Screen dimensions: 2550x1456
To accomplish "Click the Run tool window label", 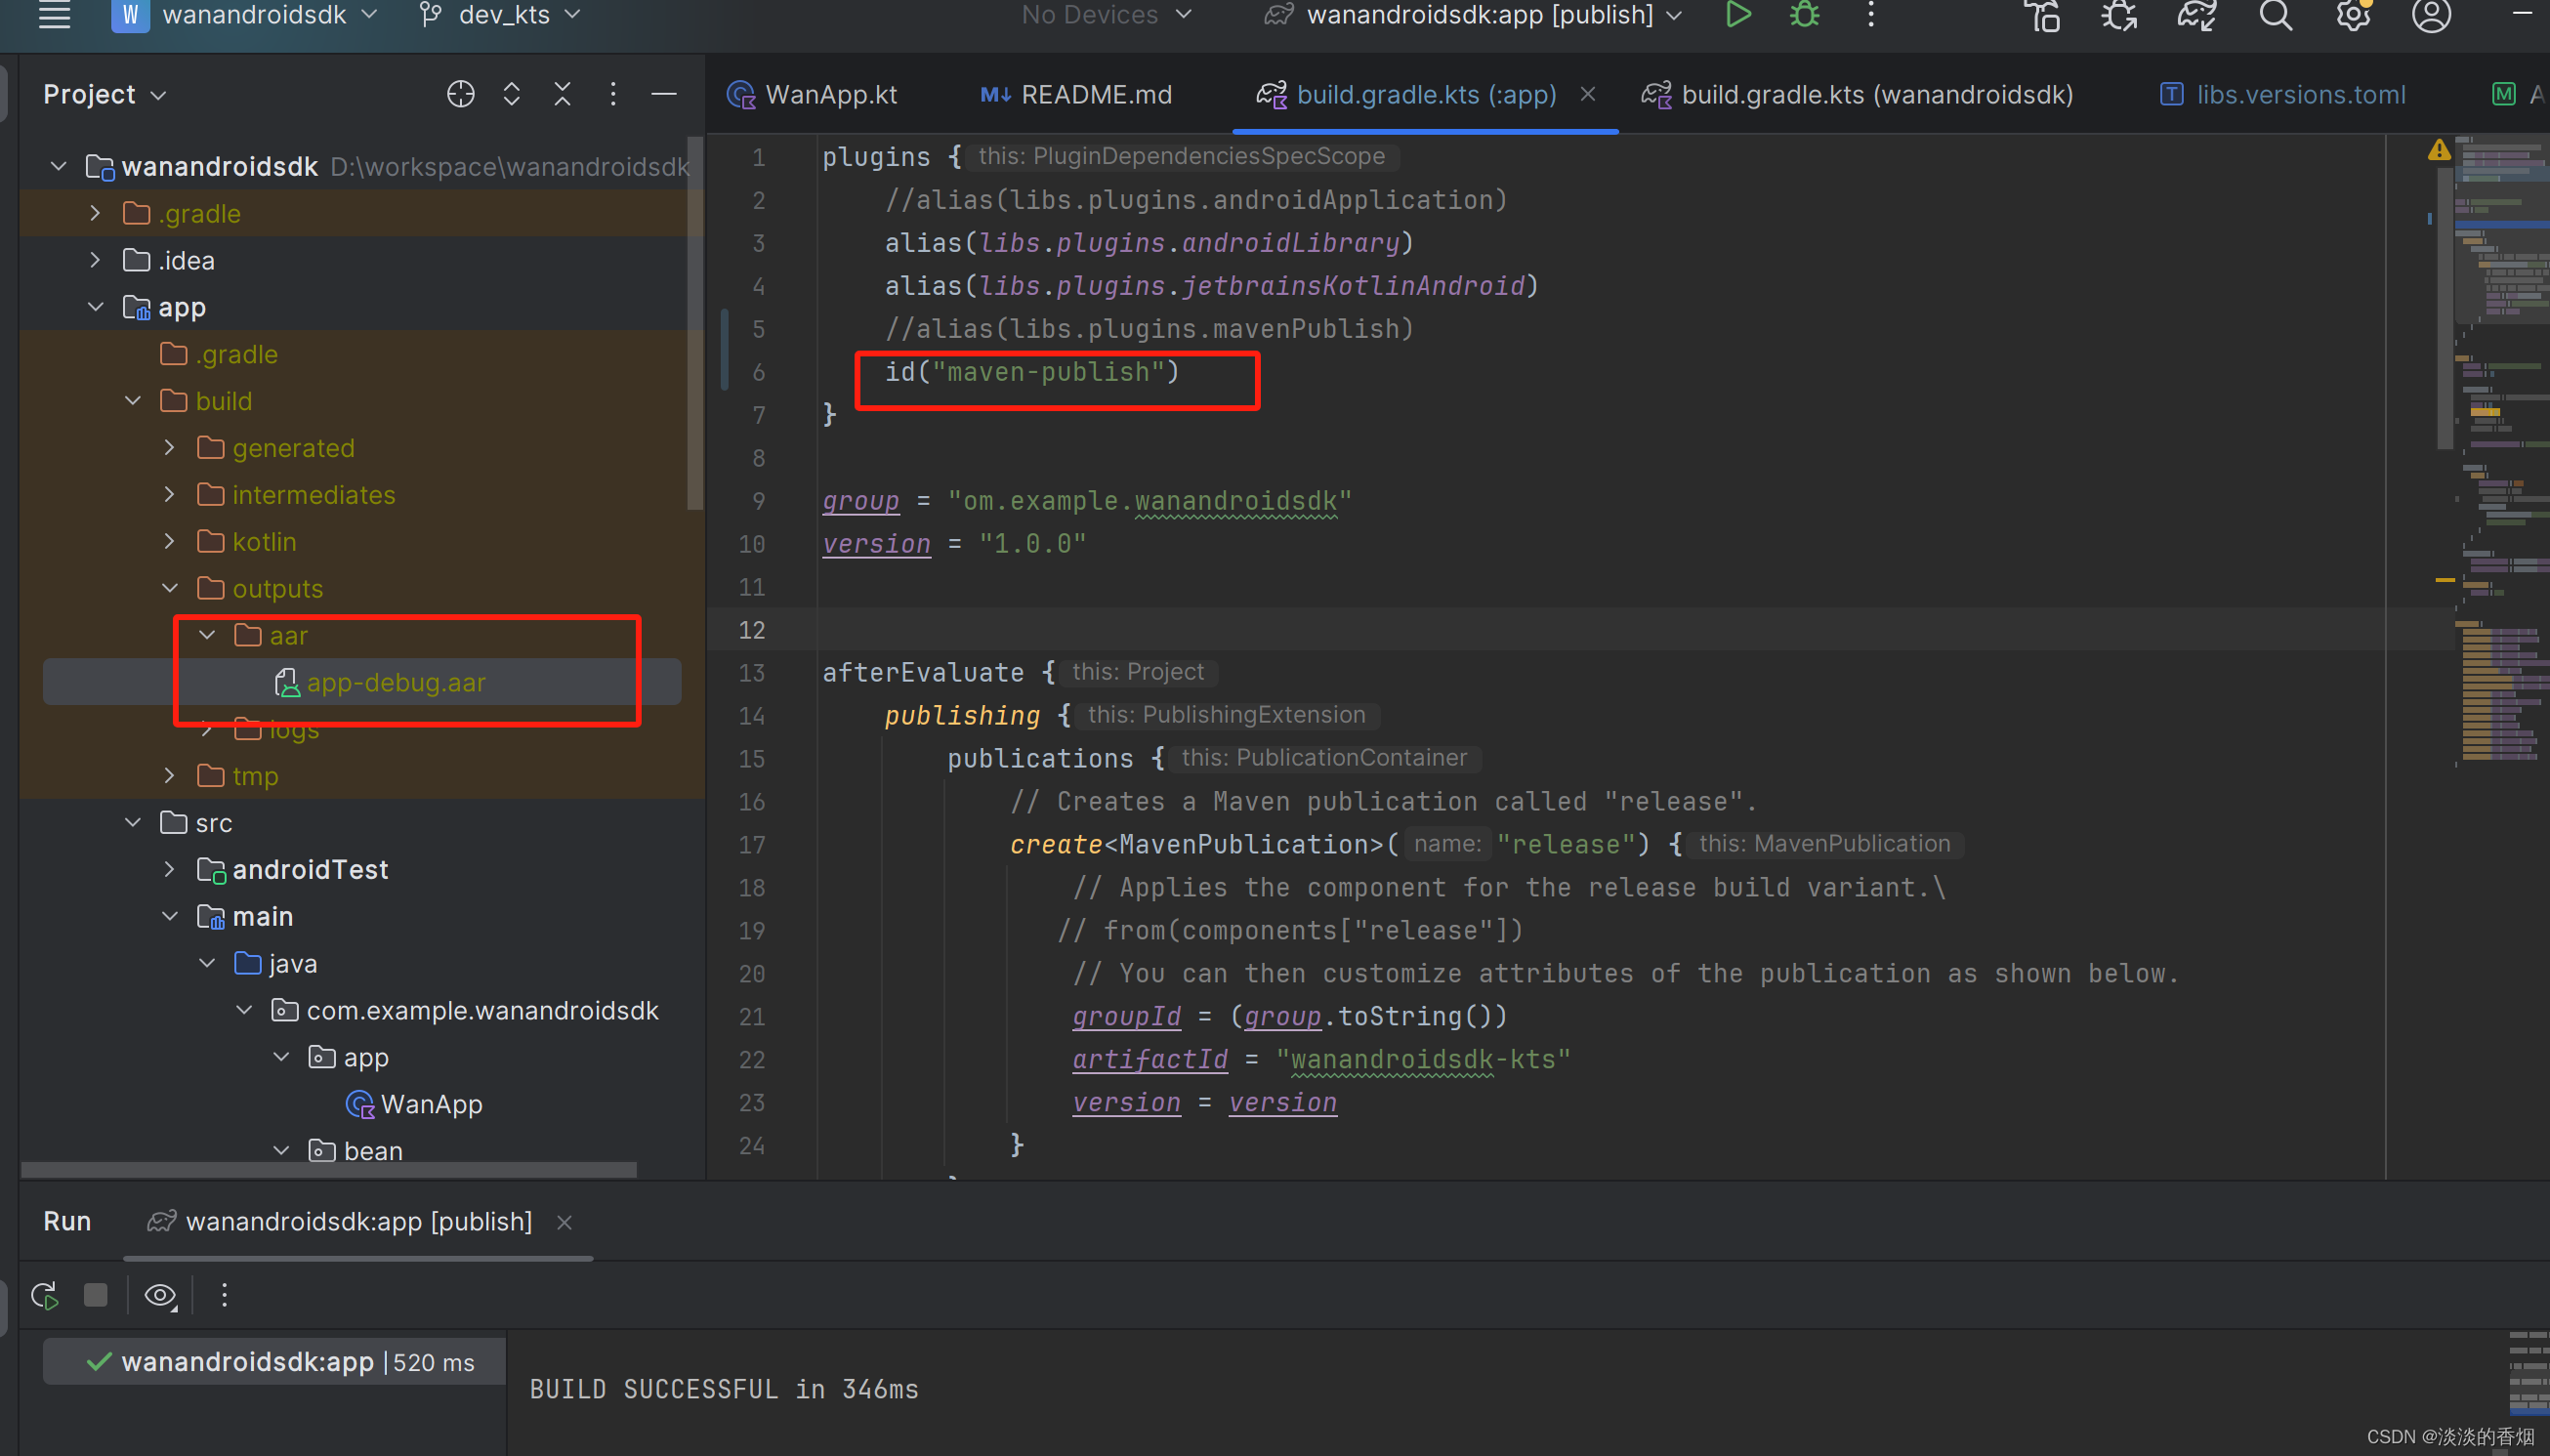I will pyautogui.click(x=67, y=1222).
